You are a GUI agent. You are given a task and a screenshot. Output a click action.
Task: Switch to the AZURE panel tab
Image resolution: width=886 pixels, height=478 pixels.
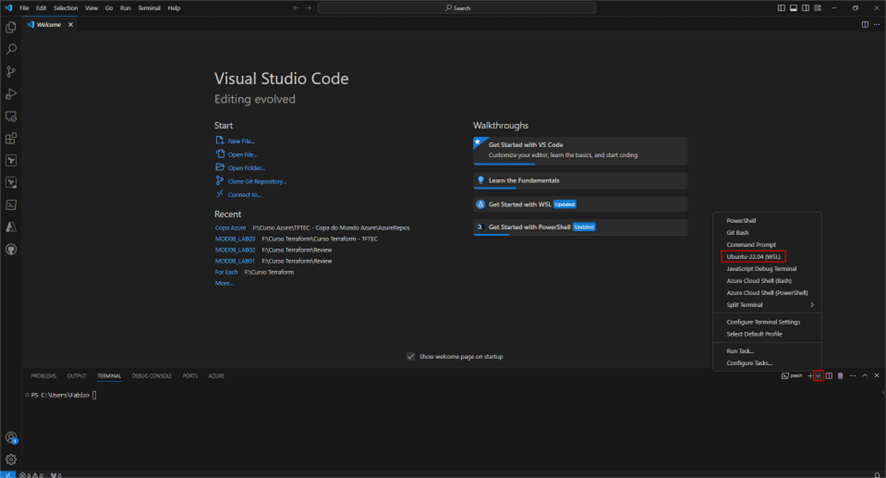click(x=216, y=376)
